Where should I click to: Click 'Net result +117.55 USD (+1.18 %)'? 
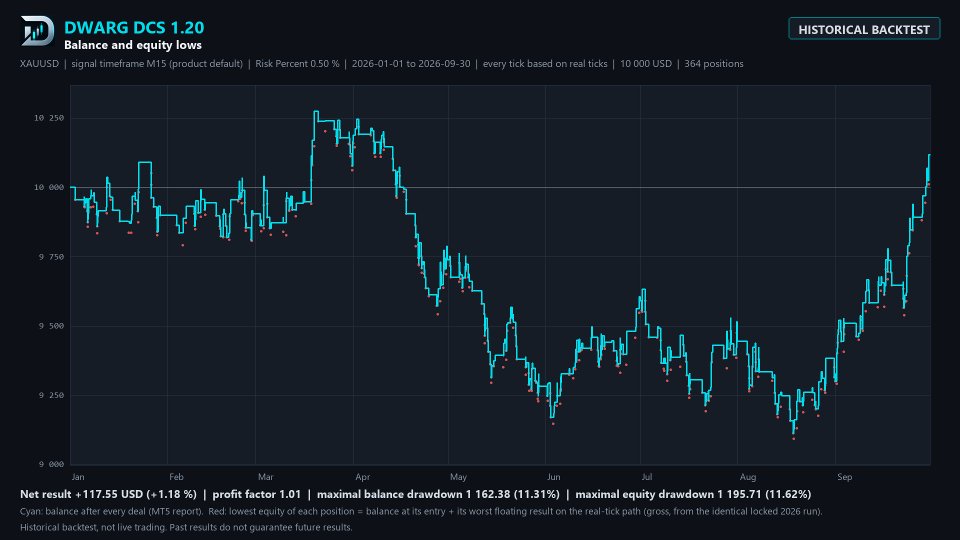point(108,494)
